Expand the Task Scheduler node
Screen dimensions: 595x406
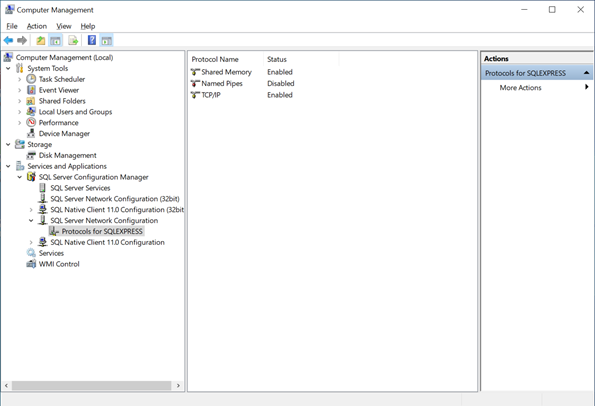tap(20, 79)
